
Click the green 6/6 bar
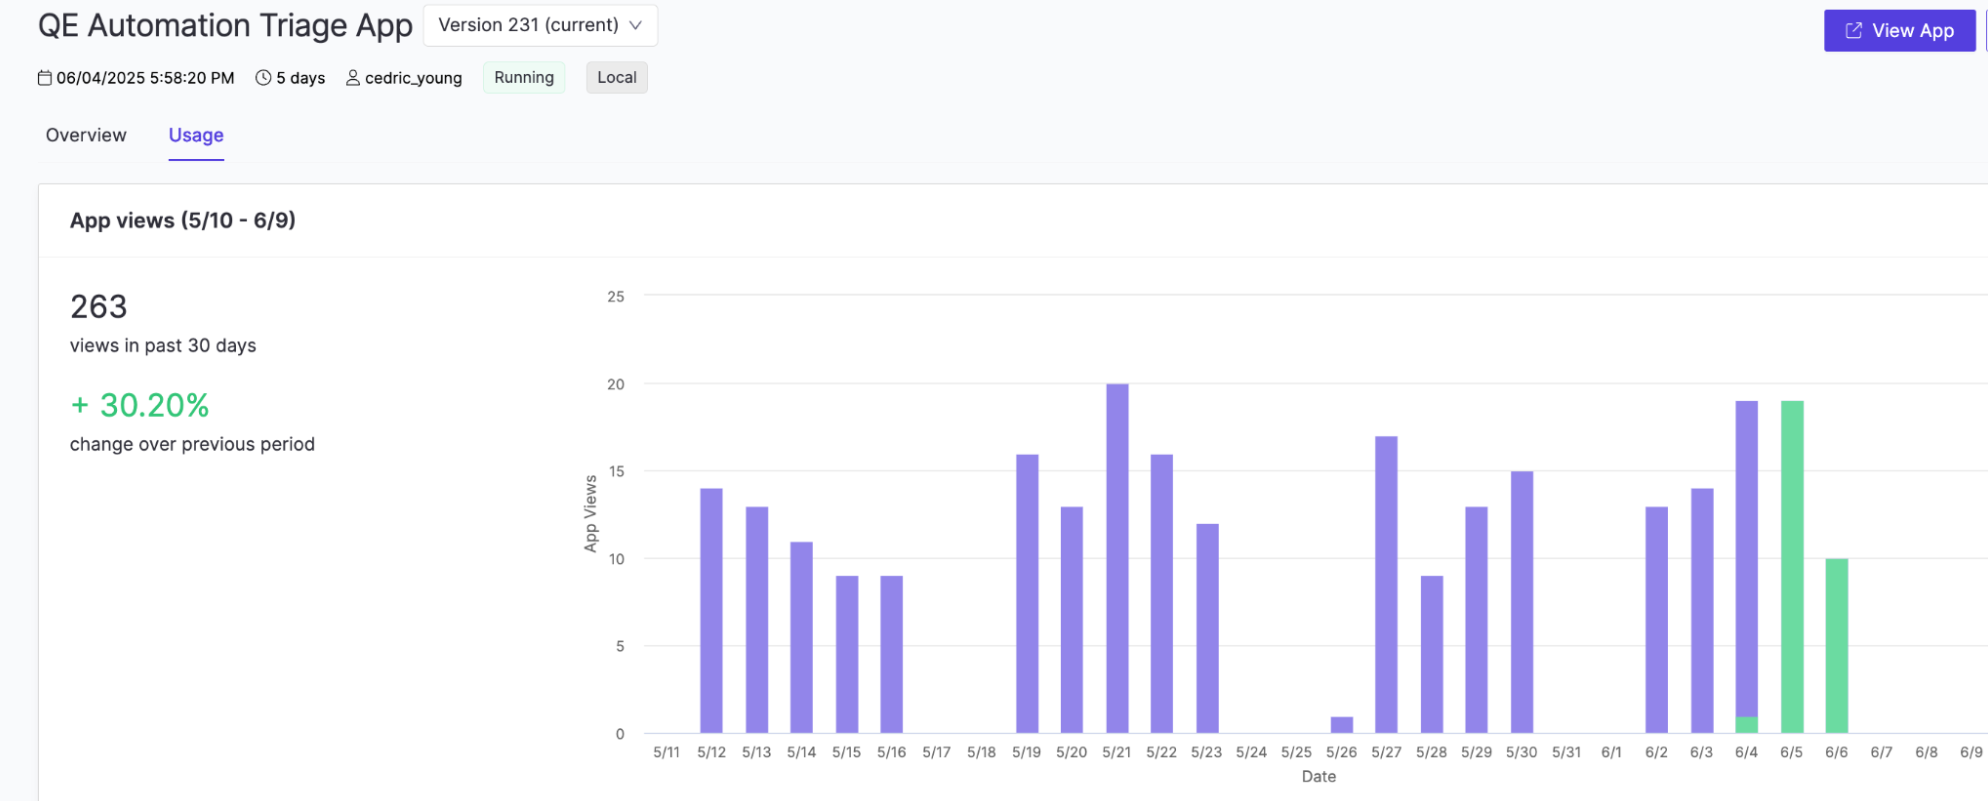(1836, 646)
